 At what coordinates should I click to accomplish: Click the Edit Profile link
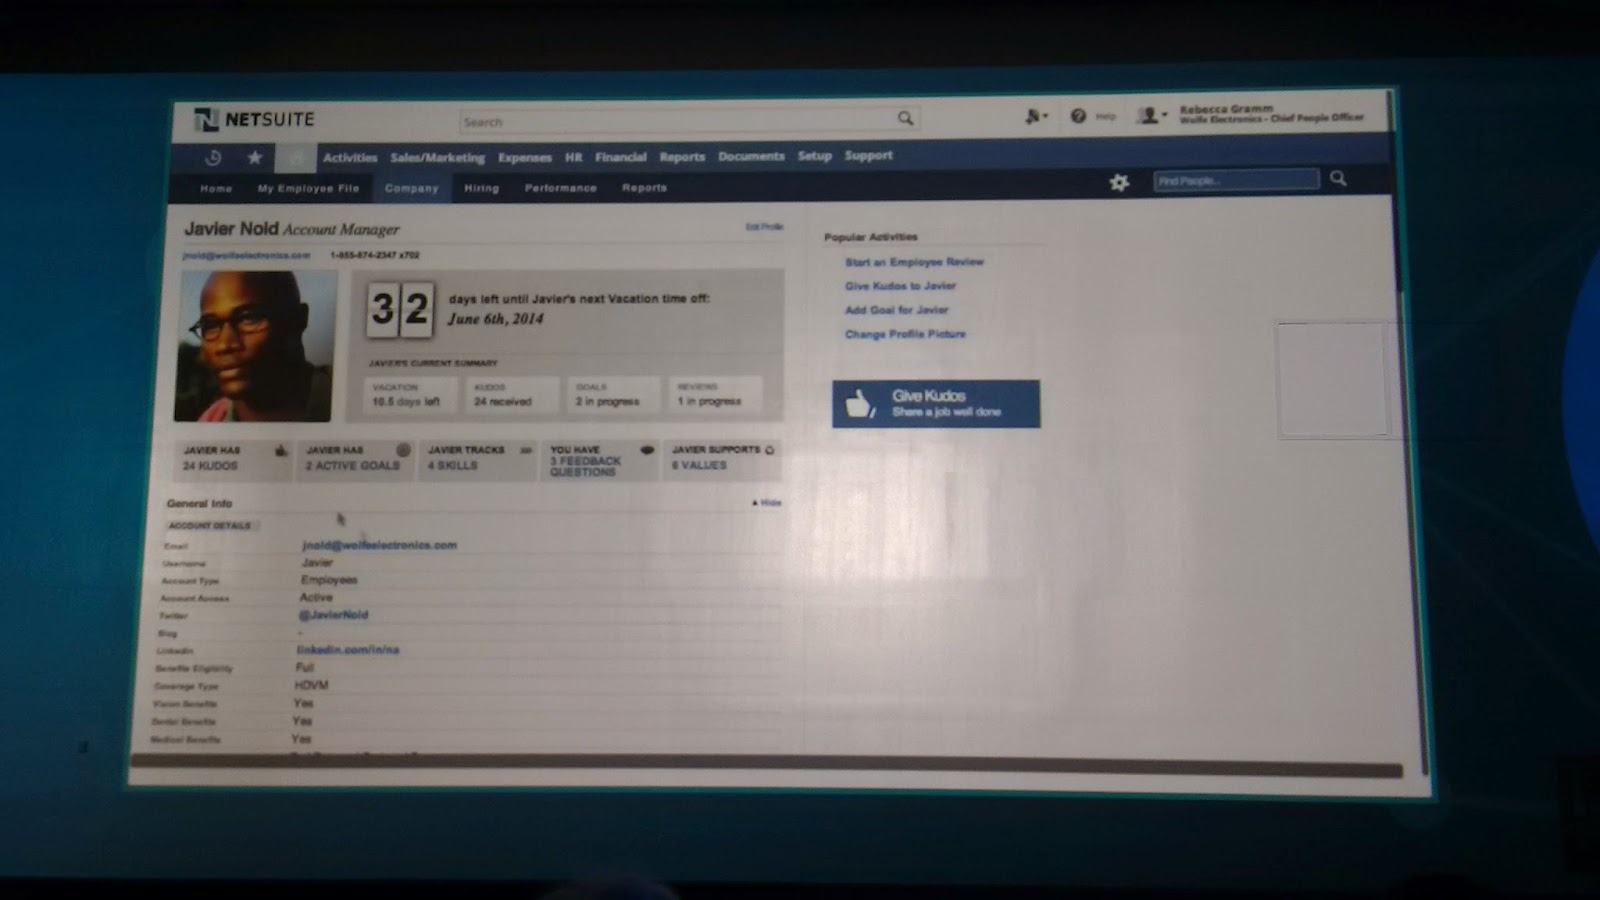764,227
